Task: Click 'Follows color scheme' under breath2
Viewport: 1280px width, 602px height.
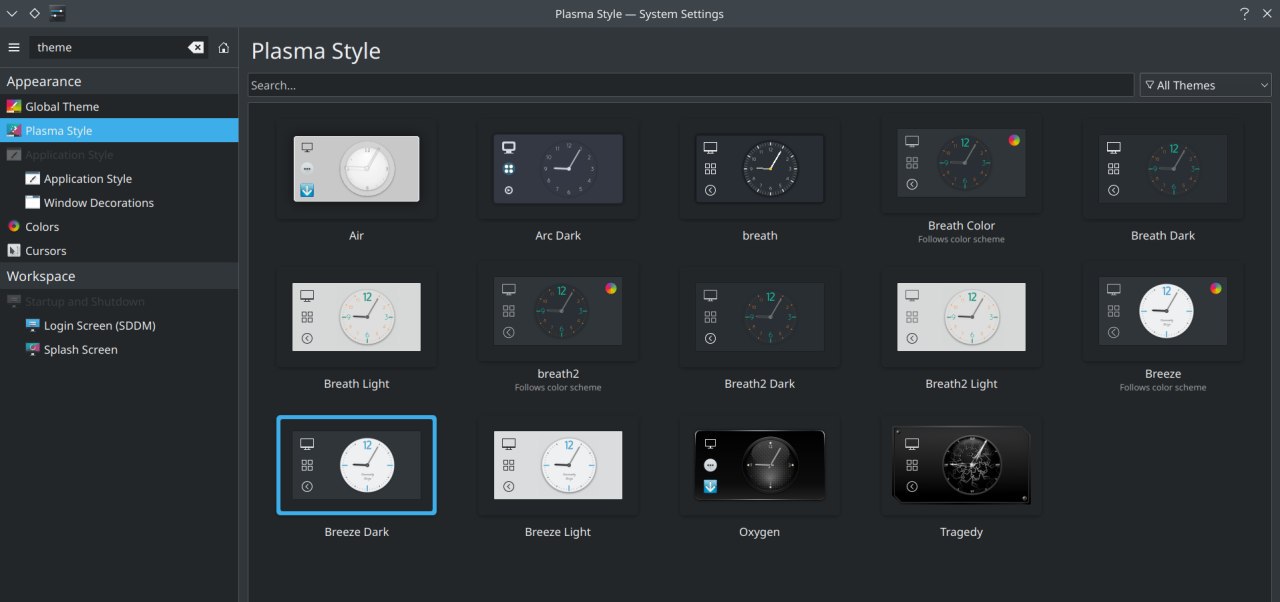Action: tap(558, 388)
